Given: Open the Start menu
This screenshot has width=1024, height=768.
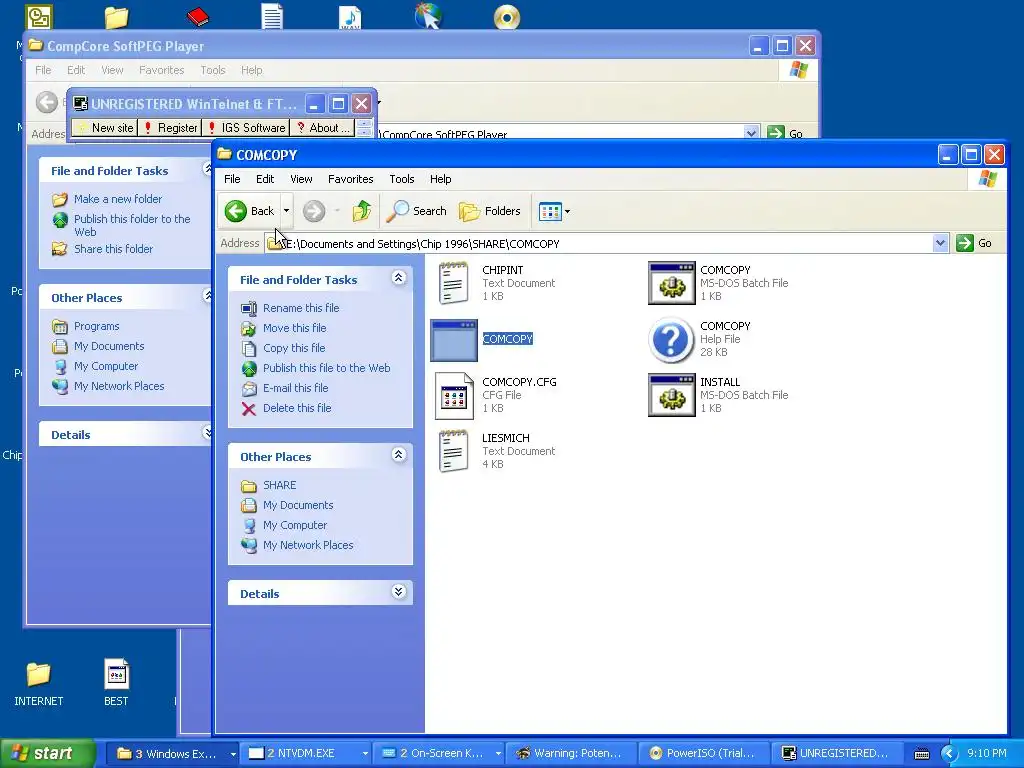Looking at the screenshot, I should (47, 753).
